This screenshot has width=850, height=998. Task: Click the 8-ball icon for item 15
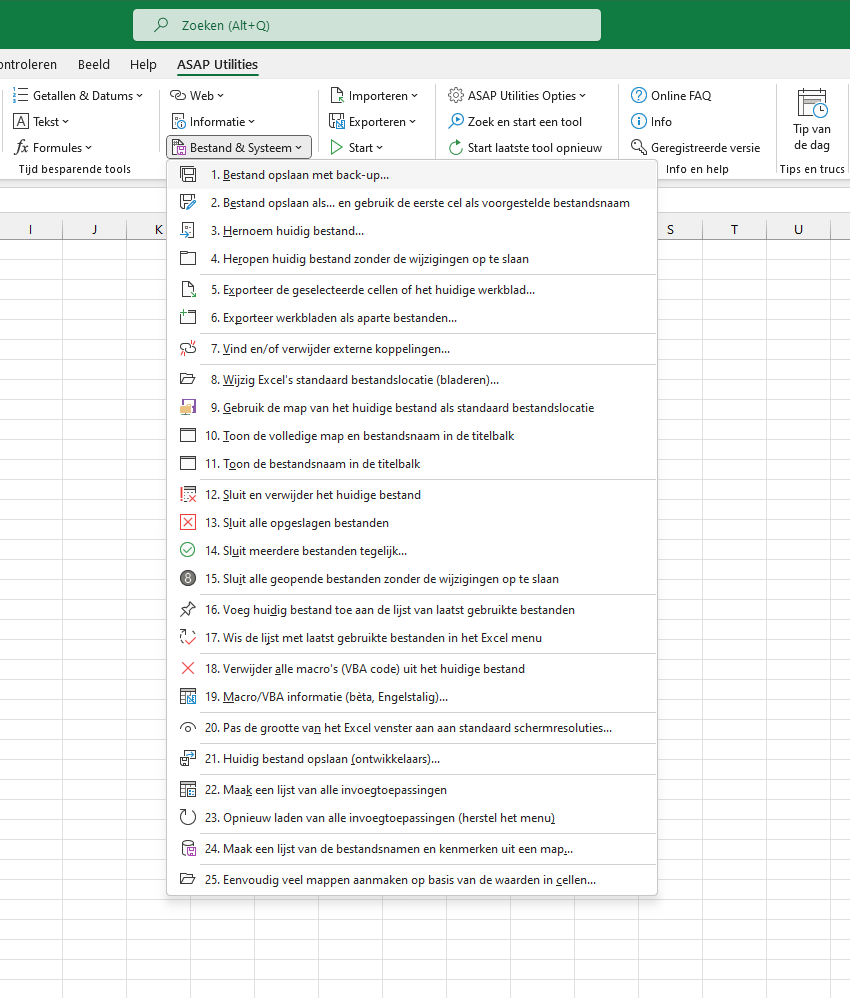[x=188, y=579]
